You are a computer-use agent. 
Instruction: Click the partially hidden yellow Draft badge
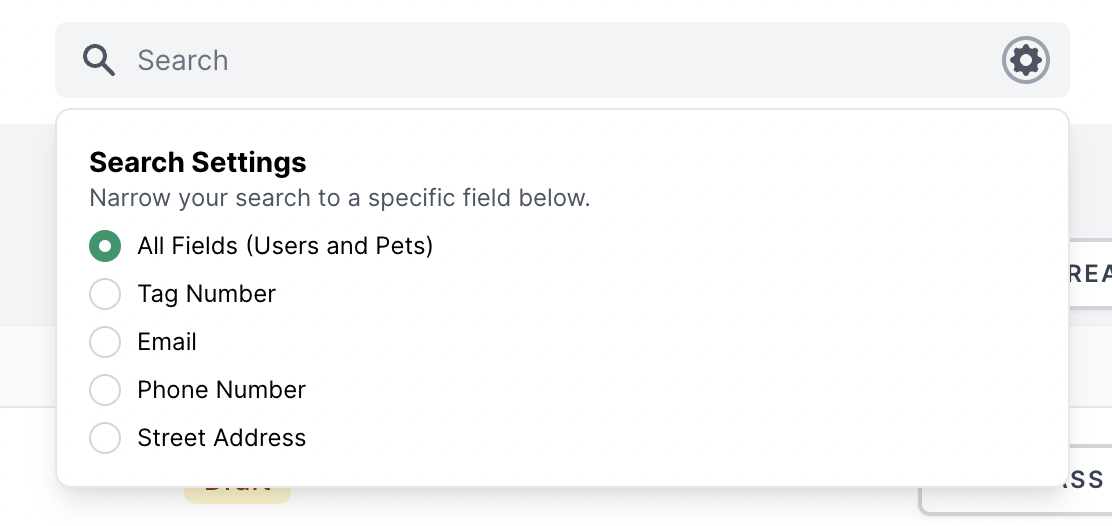237,493
